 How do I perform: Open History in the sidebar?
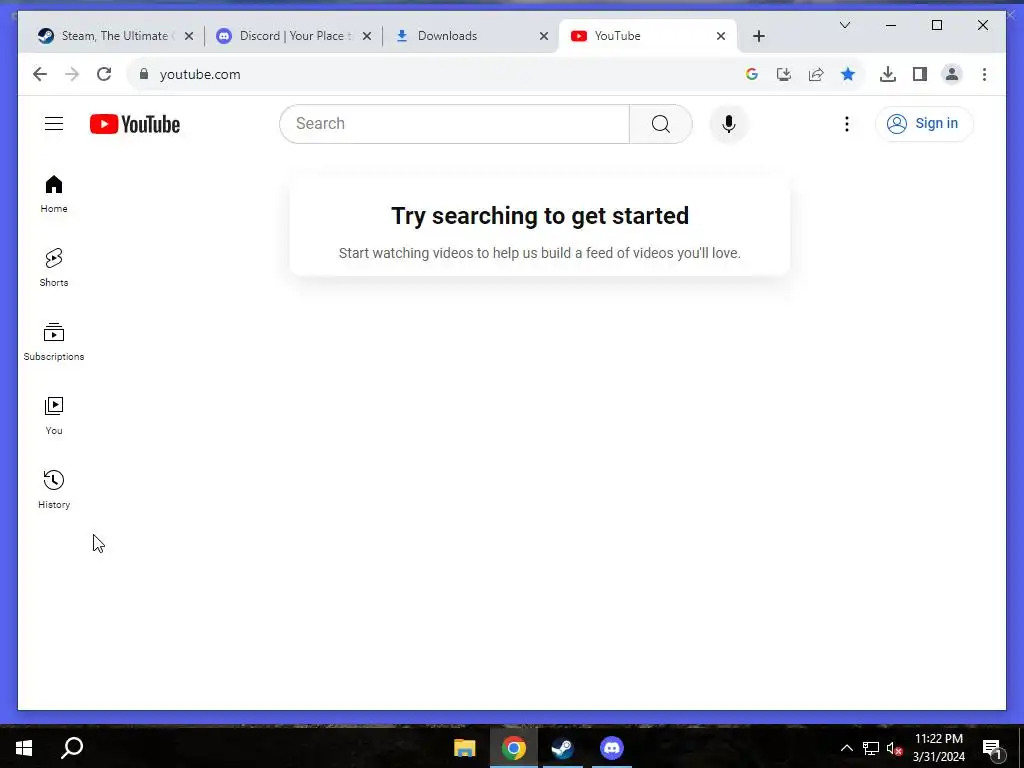pyautogui.click(x=54, y=489)
